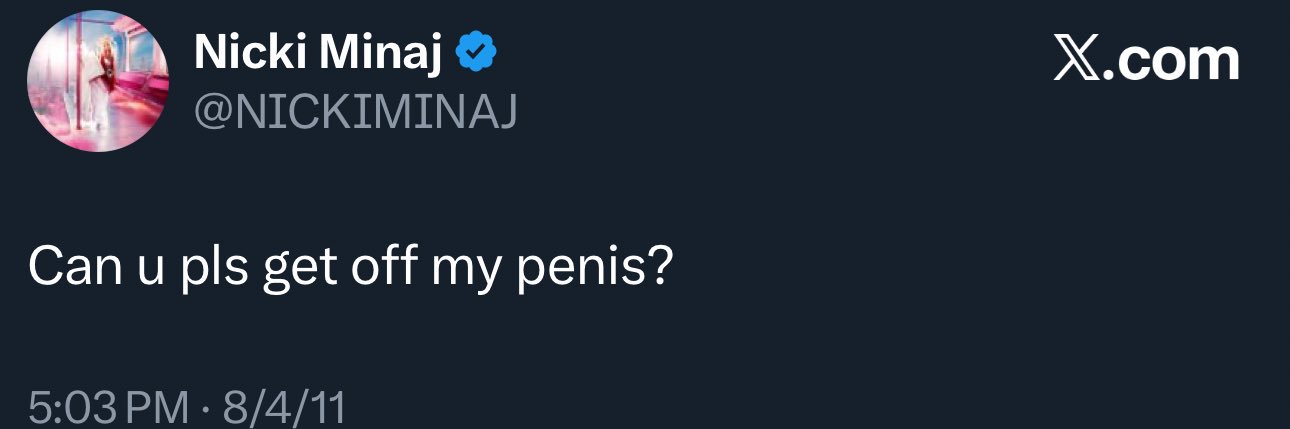Open the @NICKIMINAJ handle link

(x=355, y=112)
